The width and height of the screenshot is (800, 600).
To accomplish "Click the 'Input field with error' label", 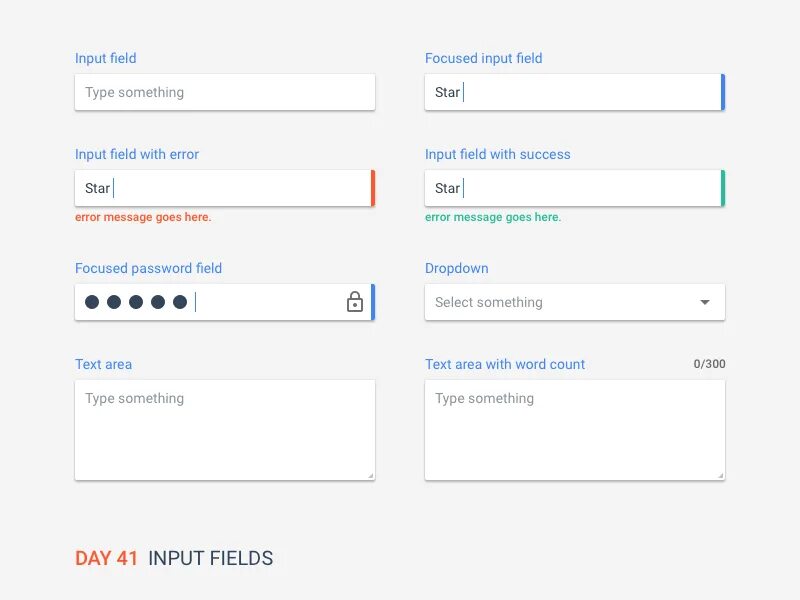I will point(137,154).
